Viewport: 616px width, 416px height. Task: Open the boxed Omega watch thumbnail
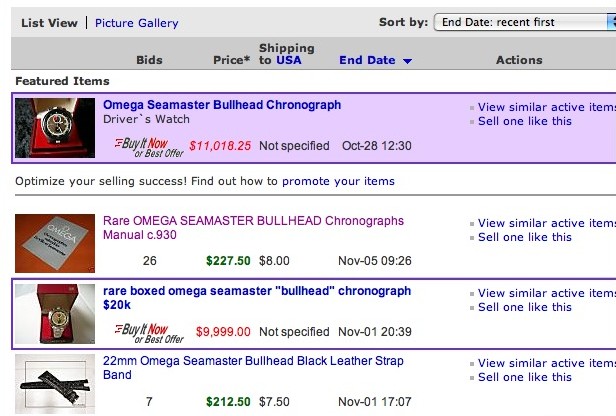click(55, 314)
